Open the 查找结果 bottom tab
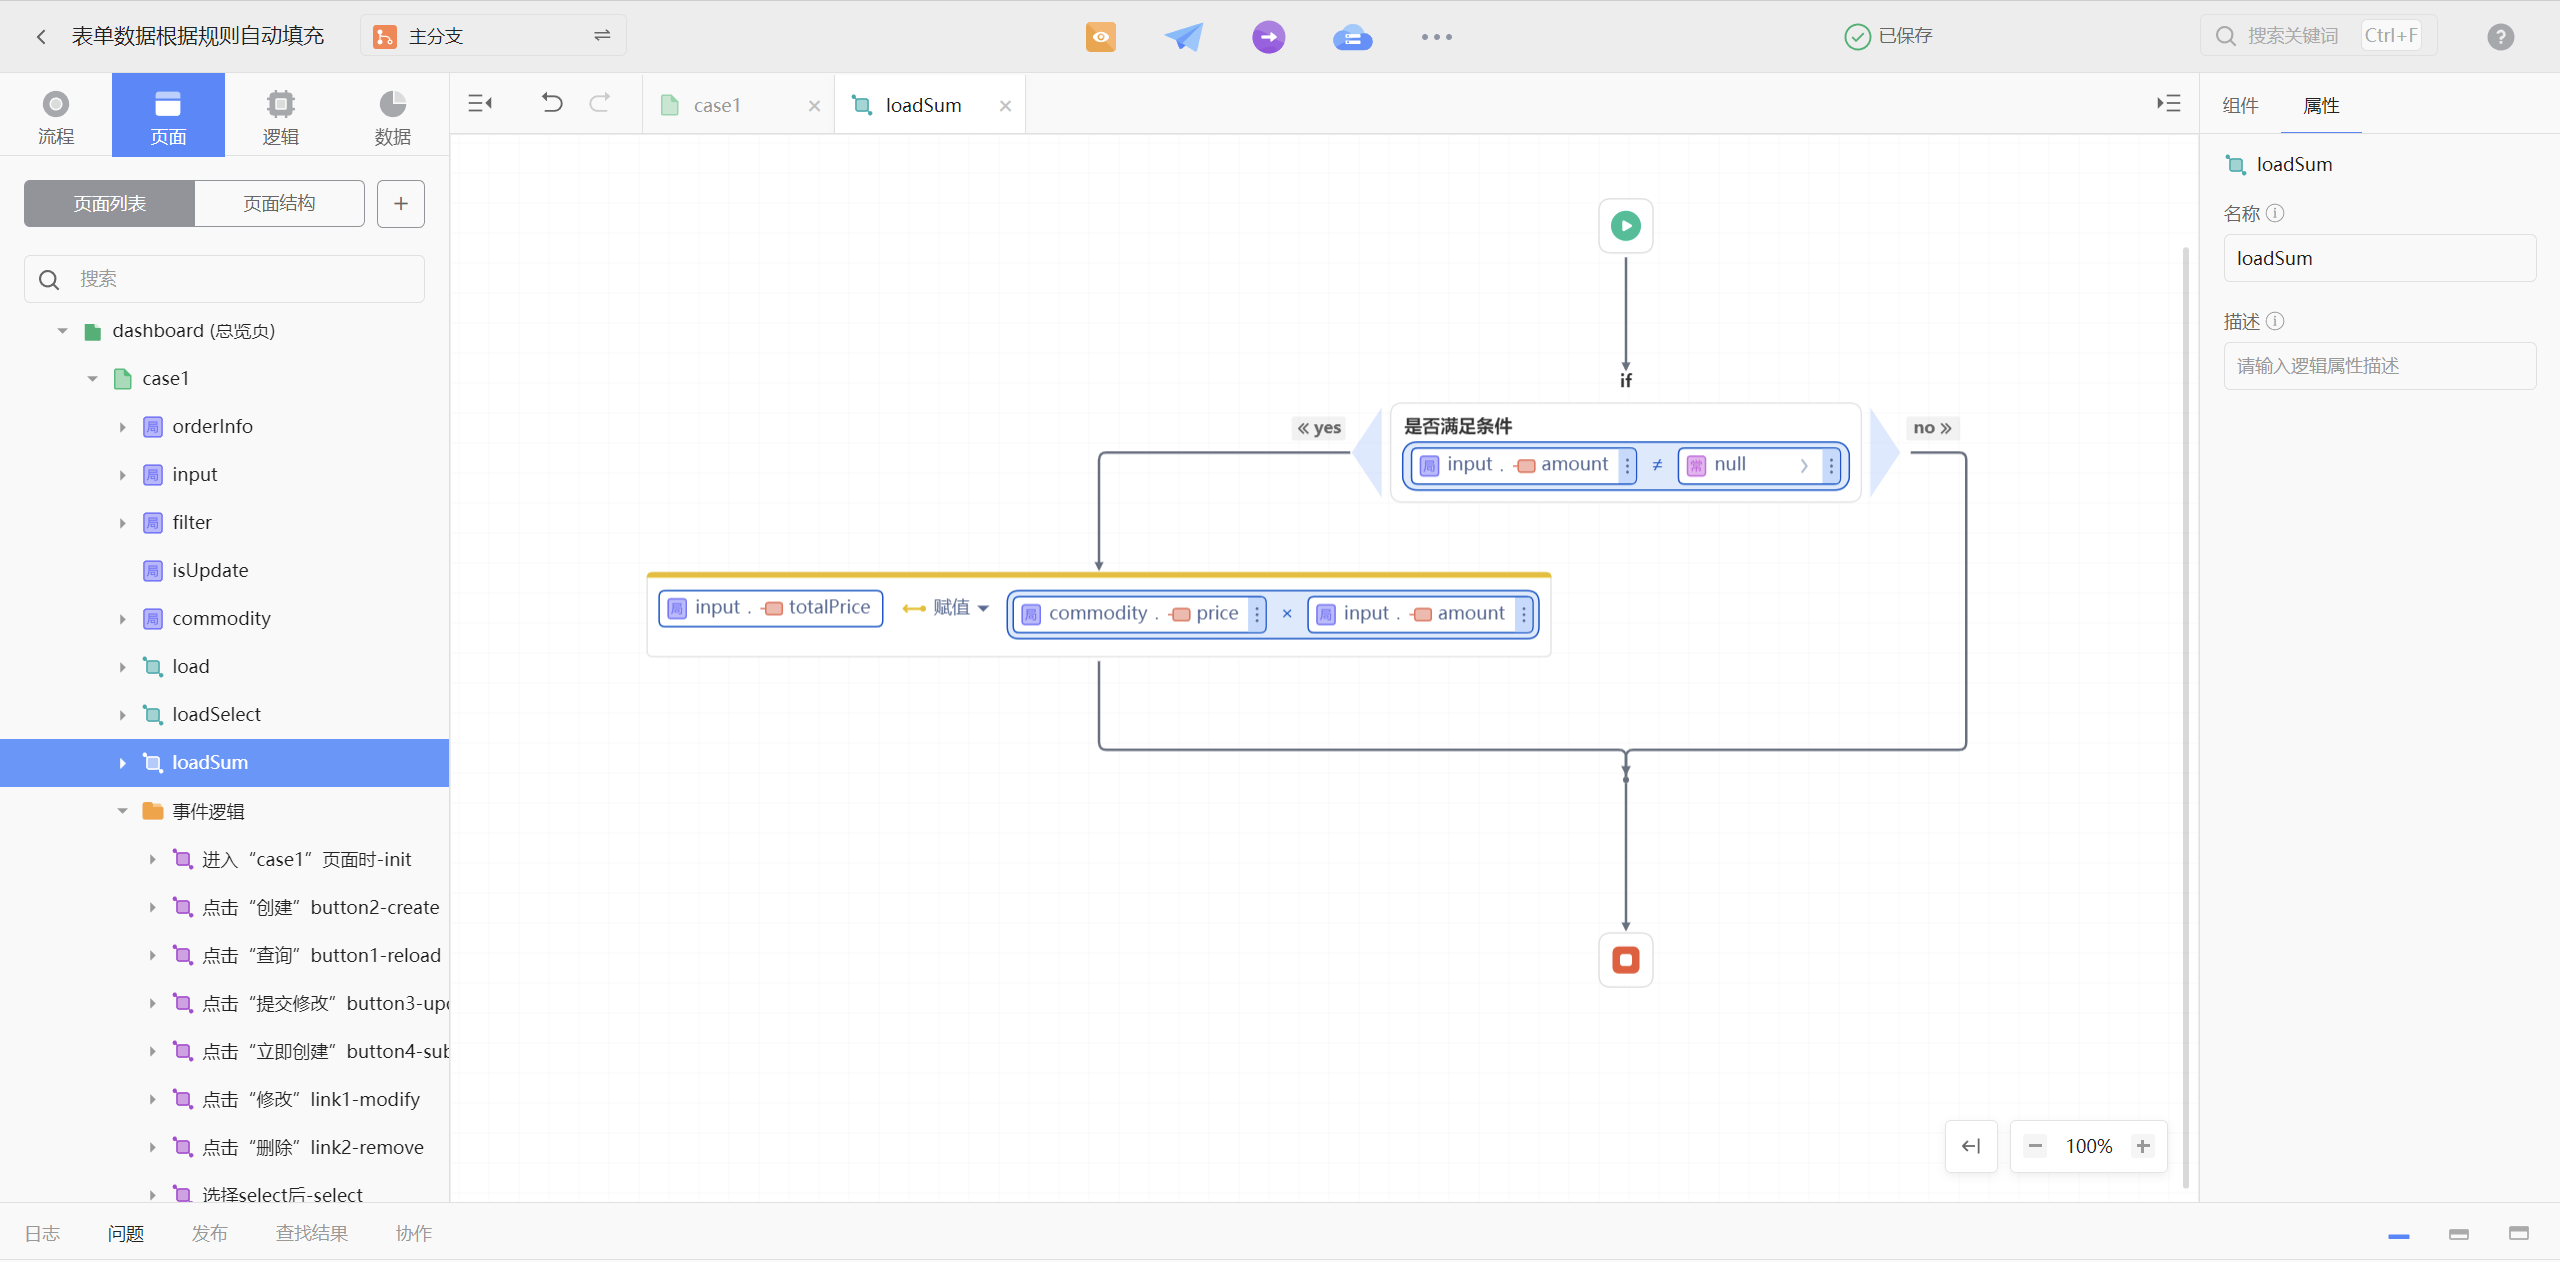This screenshot has height=1262, width=2560. tap(312, 1233)
